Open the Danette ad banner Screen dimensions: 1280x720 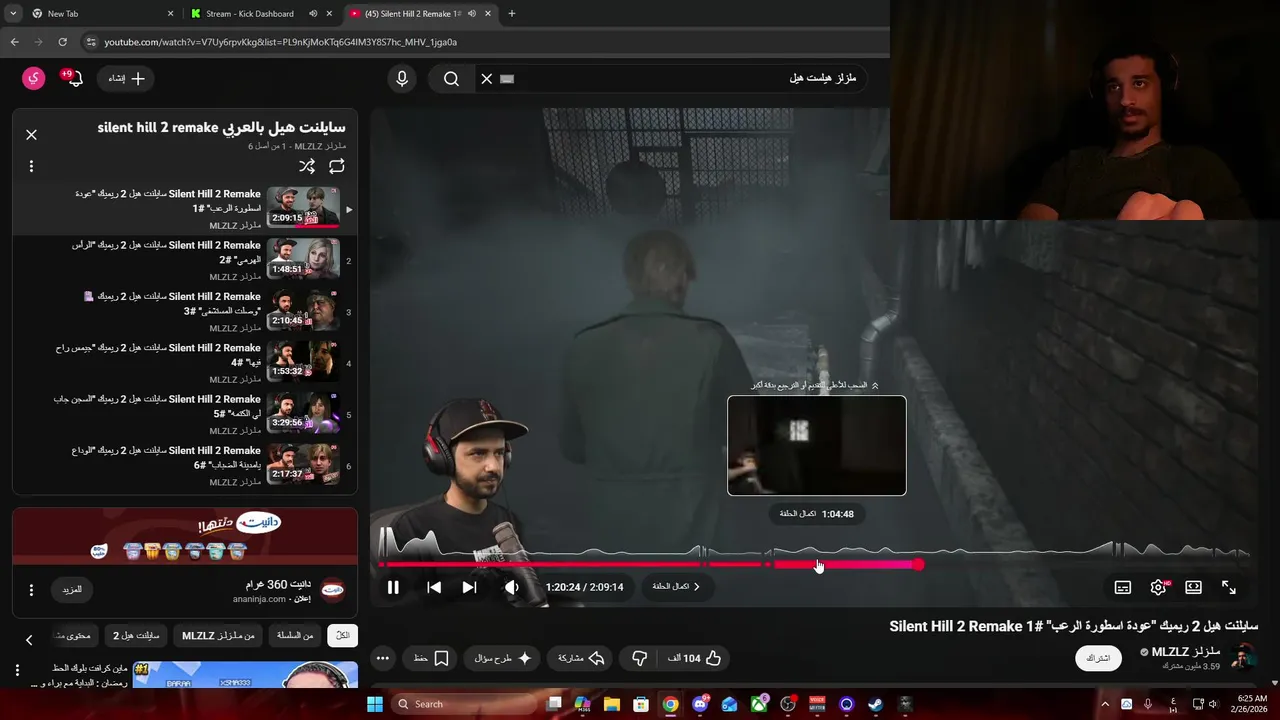click(x=184, y=536)
